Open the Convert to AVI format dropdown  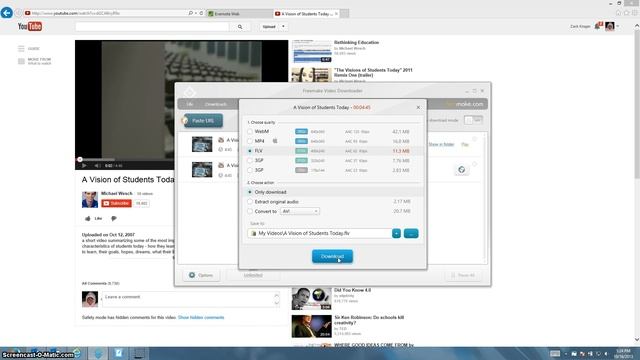[x=300, y=211]
